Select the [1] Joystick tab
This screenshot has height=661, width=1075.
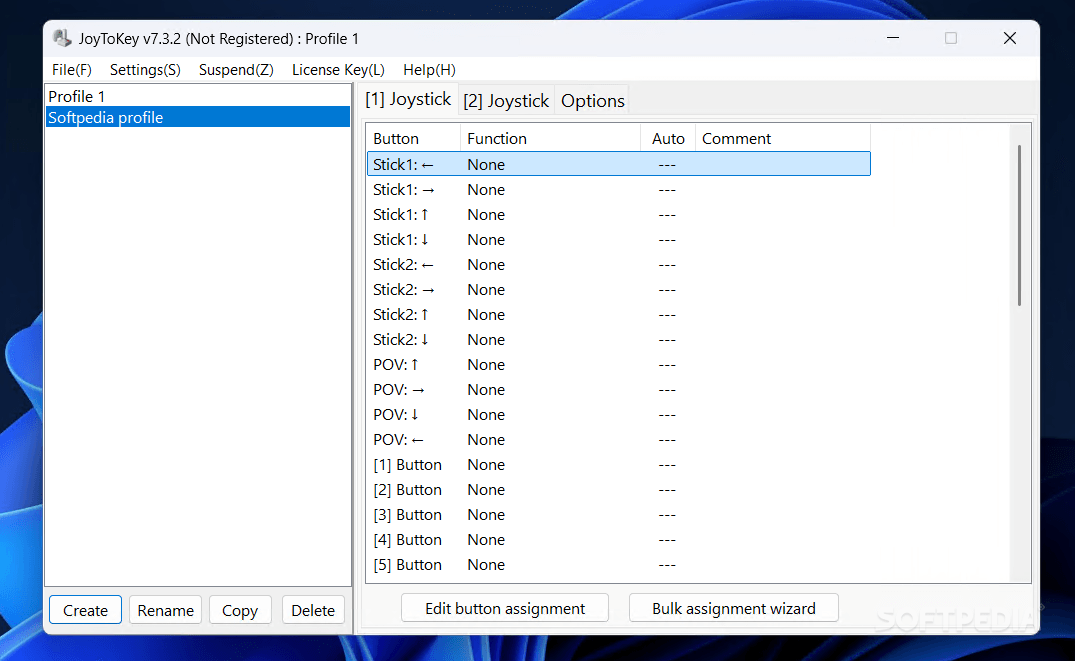[x=408, y=99]
